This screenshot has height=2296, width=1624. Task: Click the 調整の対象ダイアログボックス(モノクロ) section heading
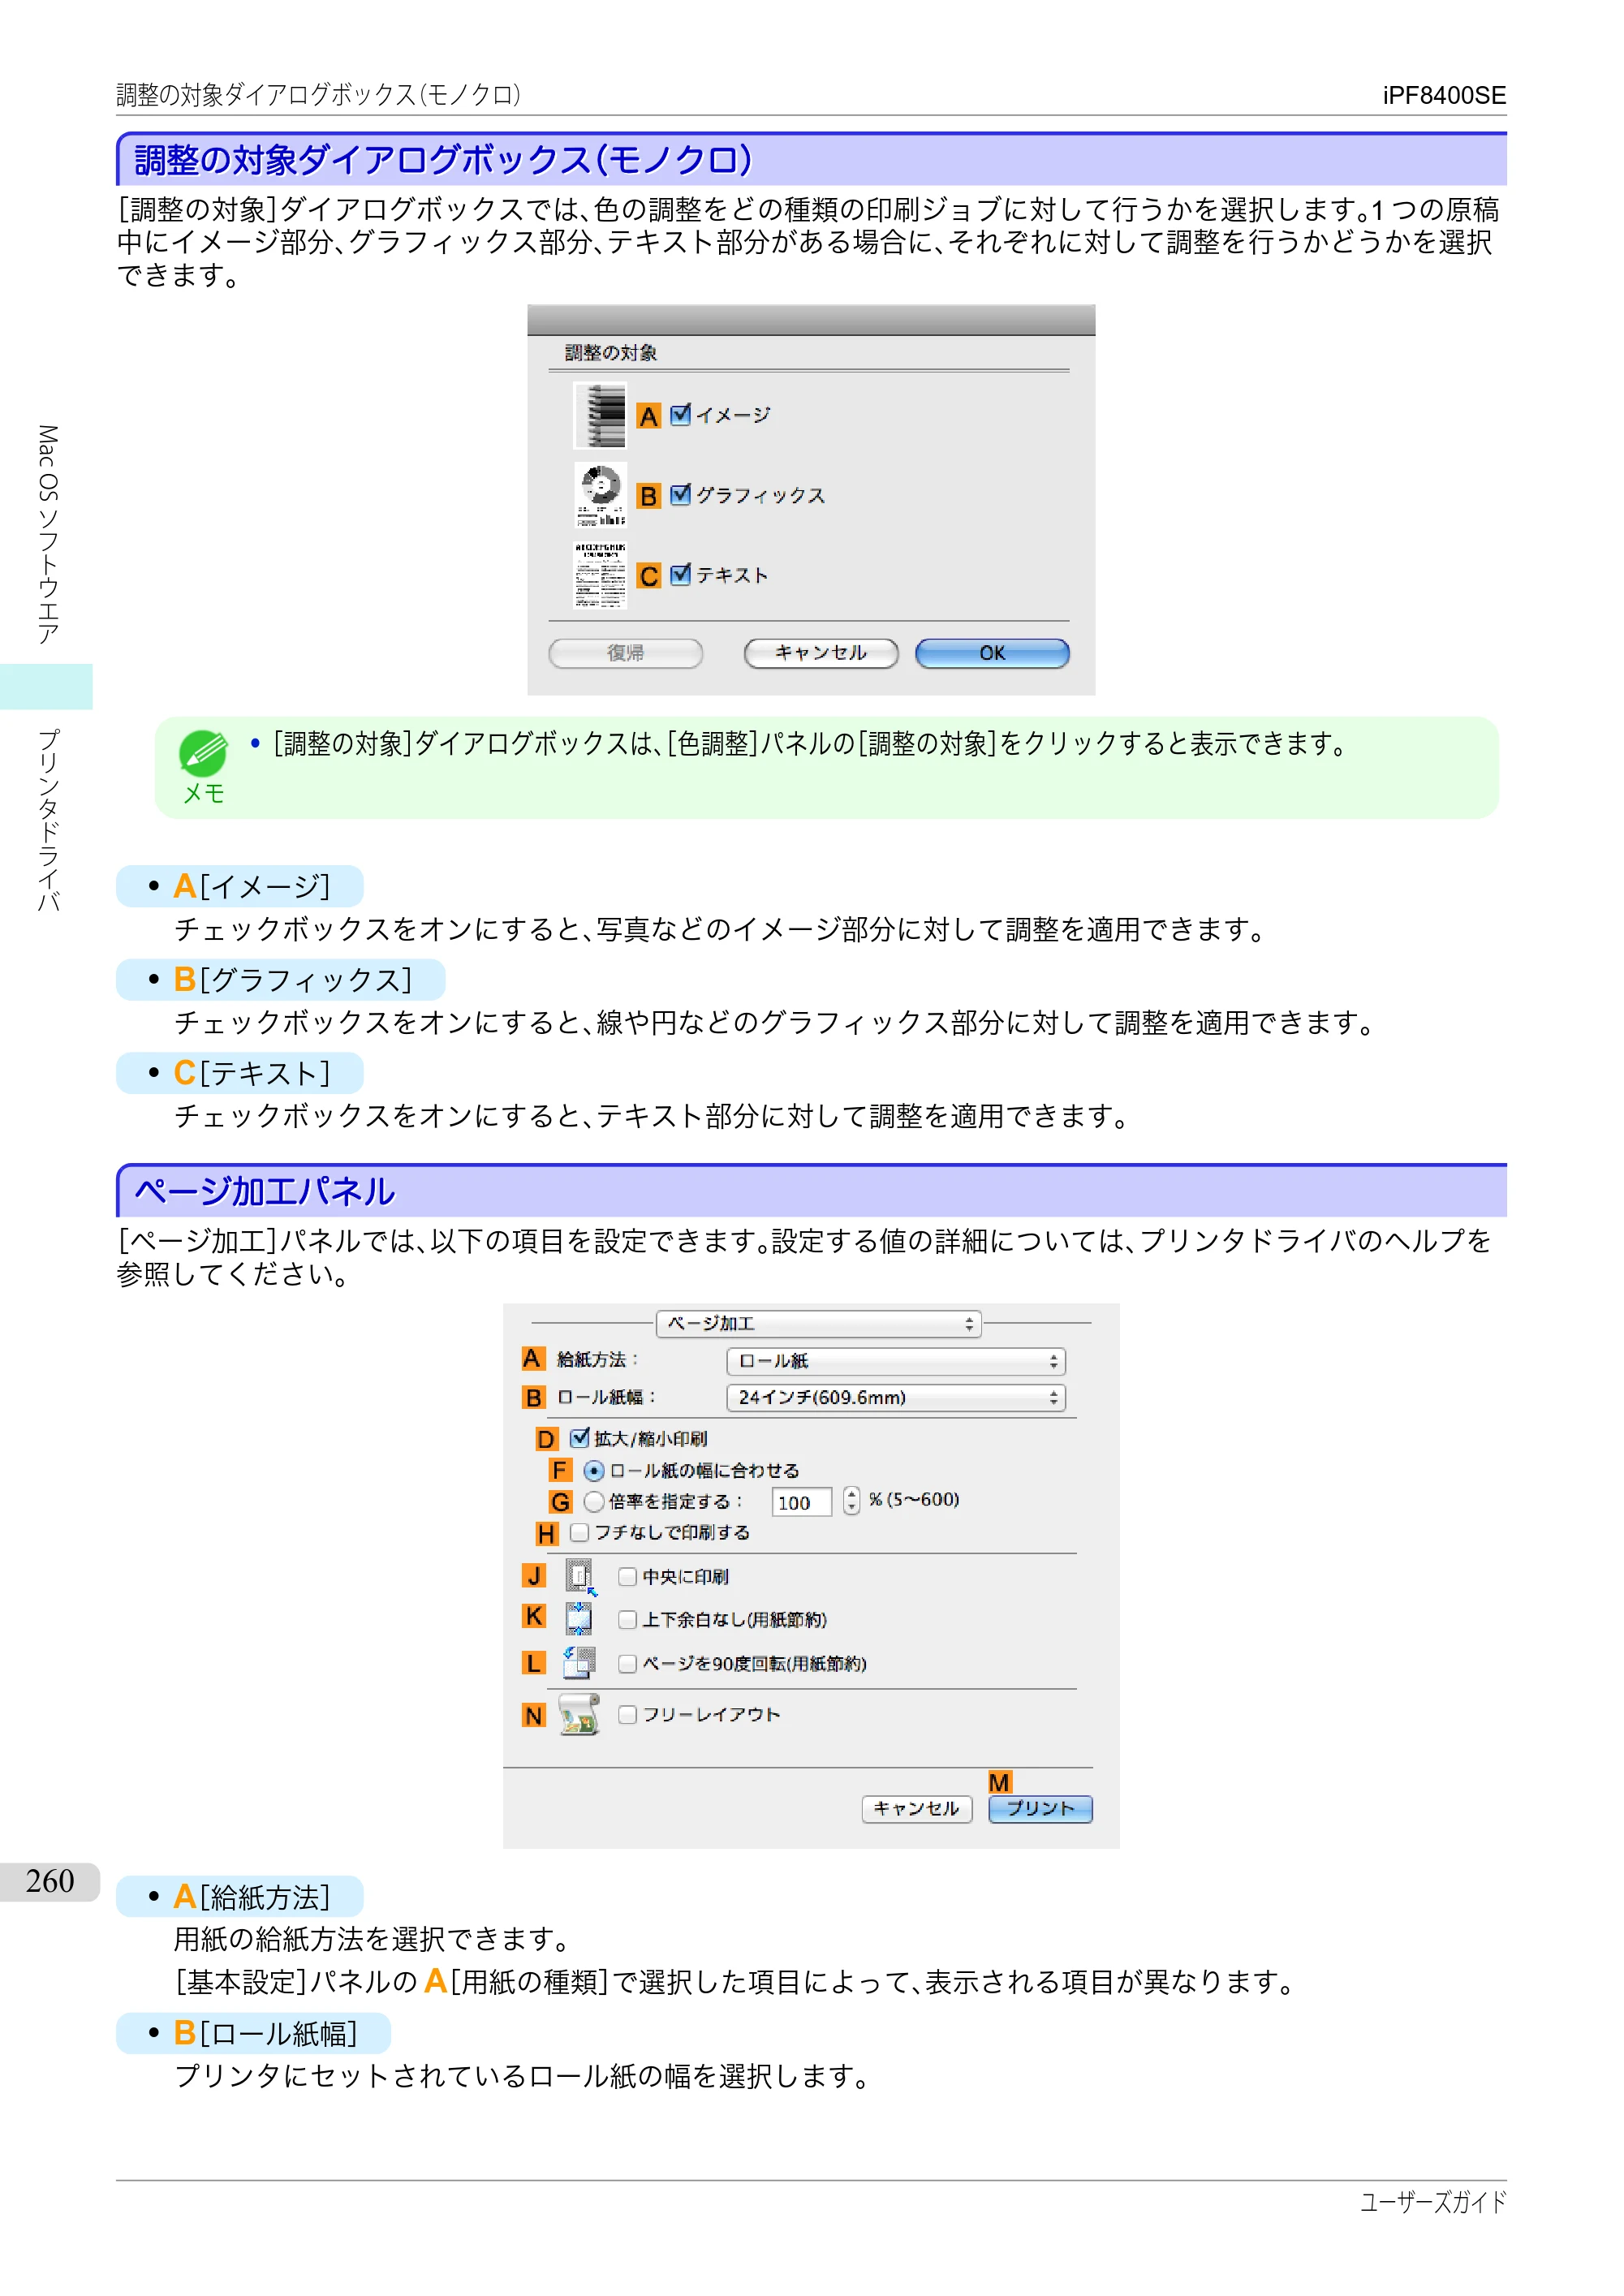coord(443,160)
